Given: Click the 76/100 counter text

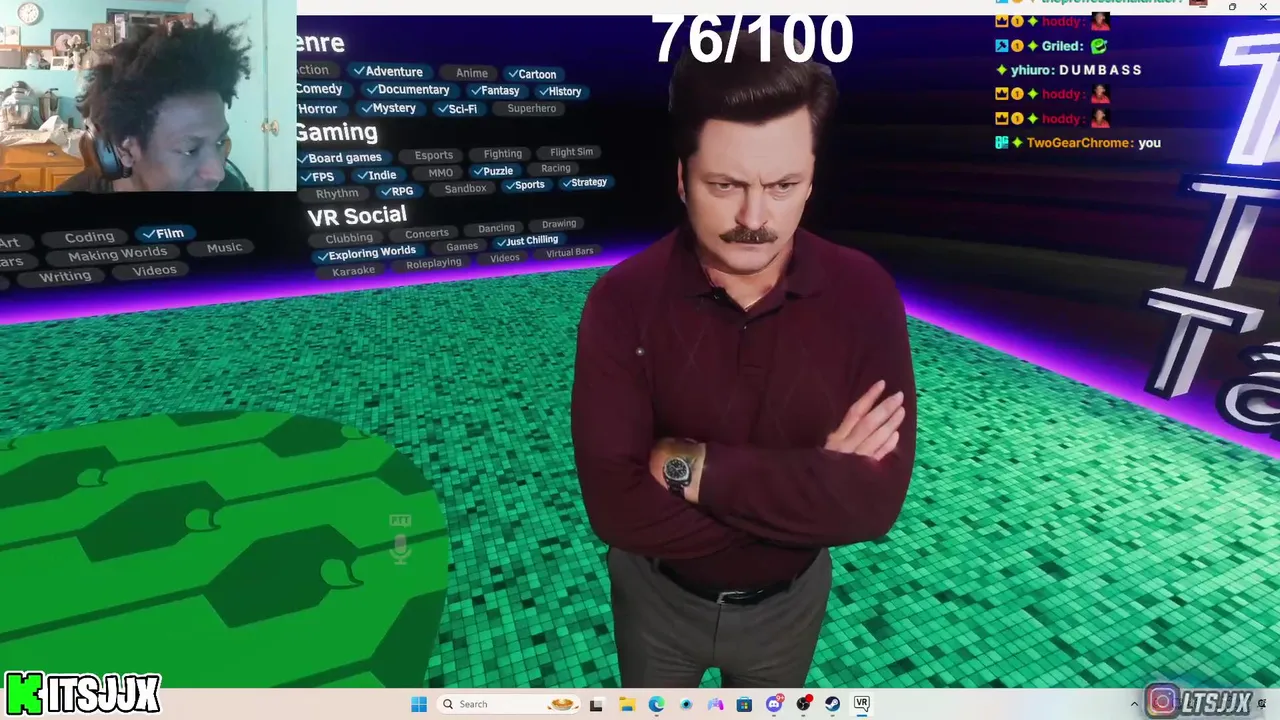Looking at the screenshot, I should coord(753,39).
